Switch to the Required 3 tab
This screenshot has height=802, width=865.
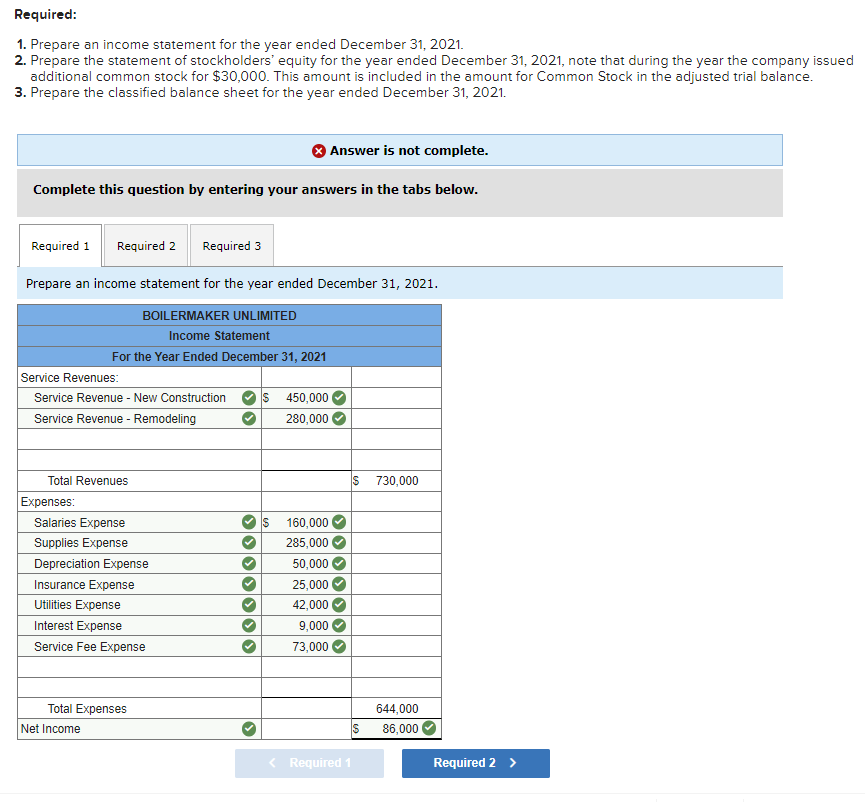[x=231, y=245]
